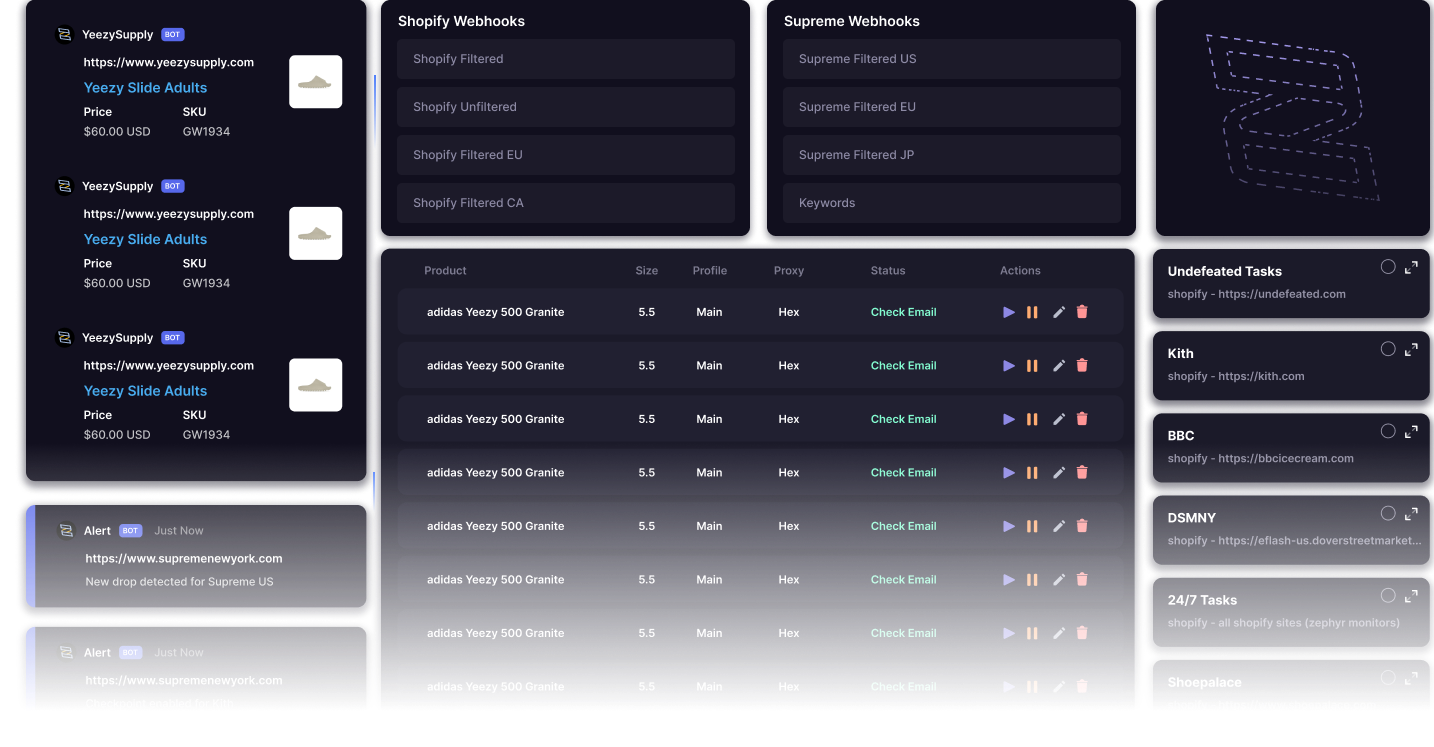Expand the 24/7 Tasks group
1434x747 pixels.
click(x=1411, y=596)
